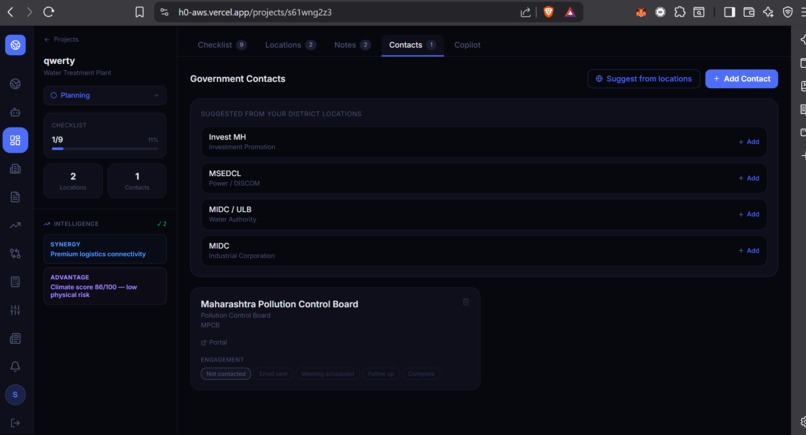
Task: Toggle the browser sidebar panel icon
Action: (x=729, y=12)
